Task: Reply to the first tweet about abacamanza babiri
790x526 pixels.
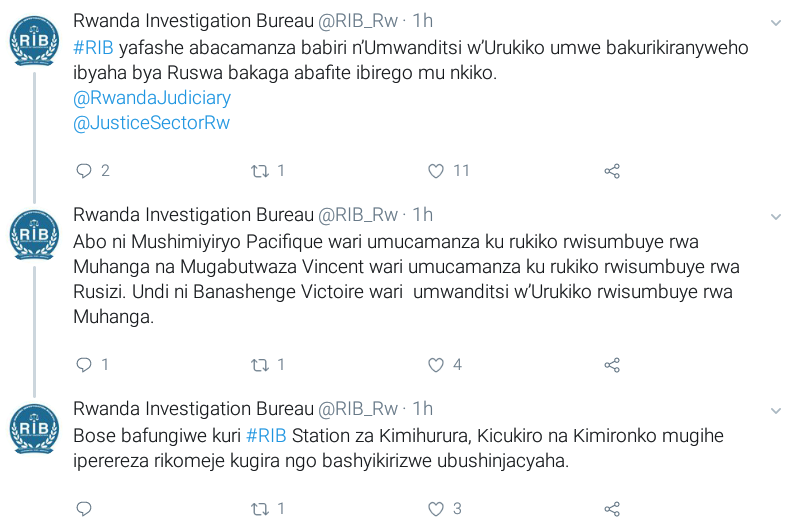Action: coord(84,171)
